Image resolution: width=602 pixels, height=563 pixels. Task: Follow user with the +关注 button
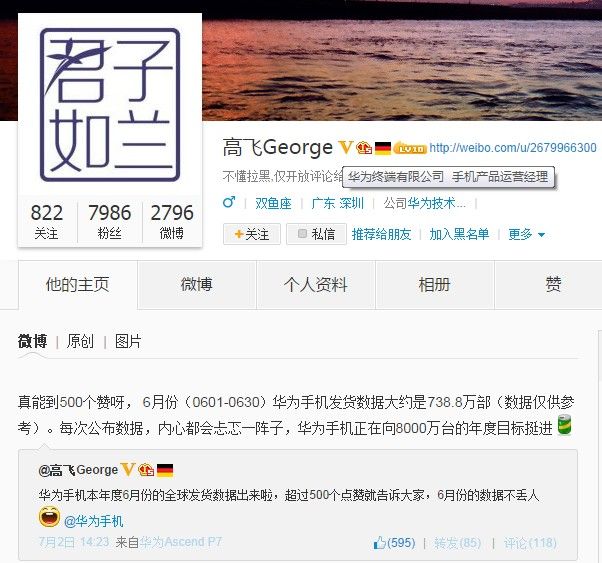click(x=252, y=234)
